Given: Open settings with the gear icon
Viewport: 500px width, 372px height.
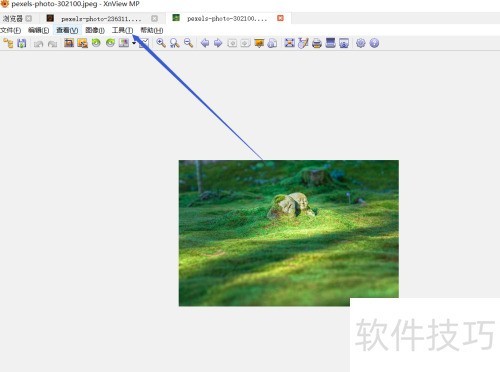Looking at the screenshot, I should [361, 43].
